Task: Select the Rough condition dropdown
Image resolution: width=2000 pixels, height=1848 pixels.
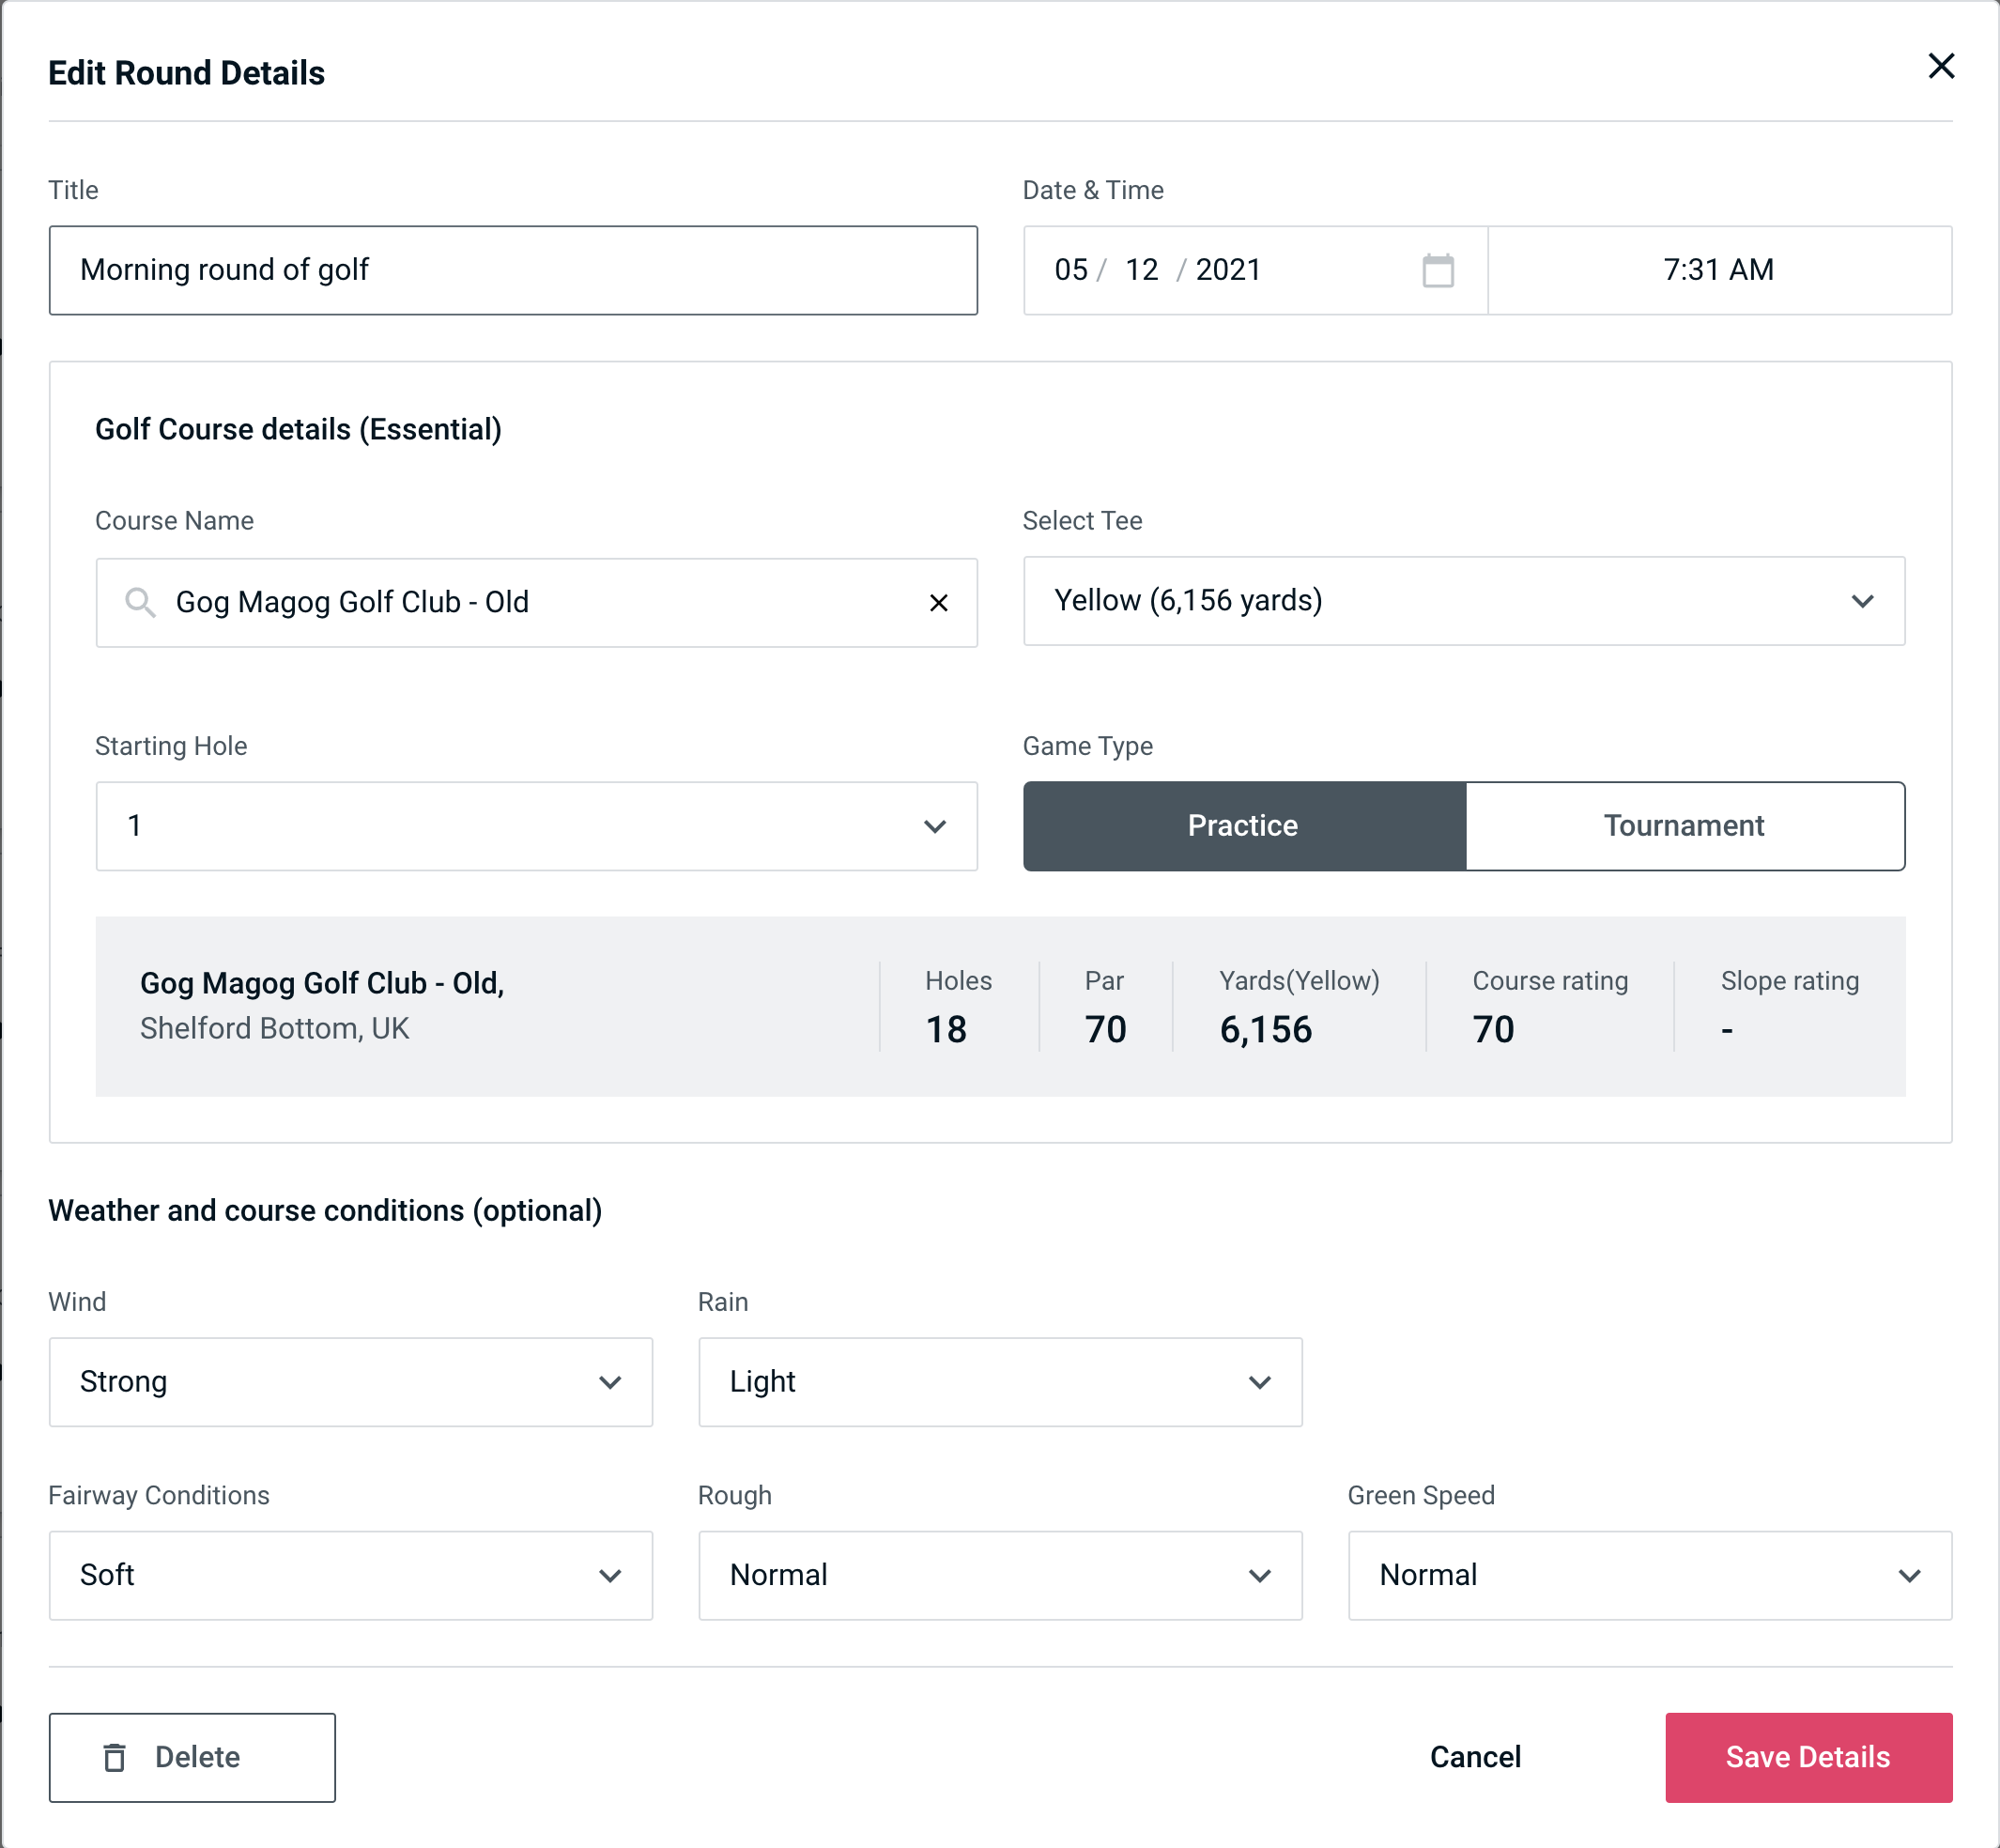Action: coord(1002,1575)
